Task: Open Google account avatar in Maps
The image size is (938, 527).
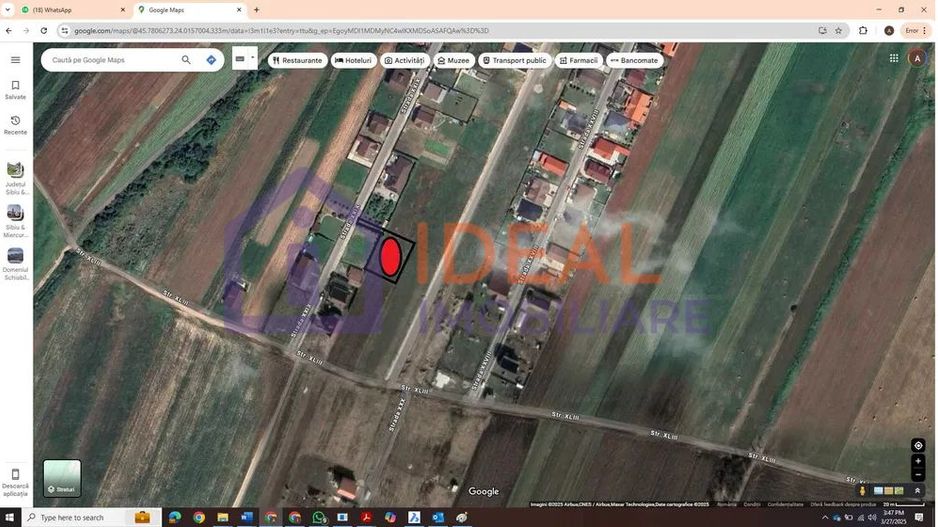Action: (x=917, y=58)
